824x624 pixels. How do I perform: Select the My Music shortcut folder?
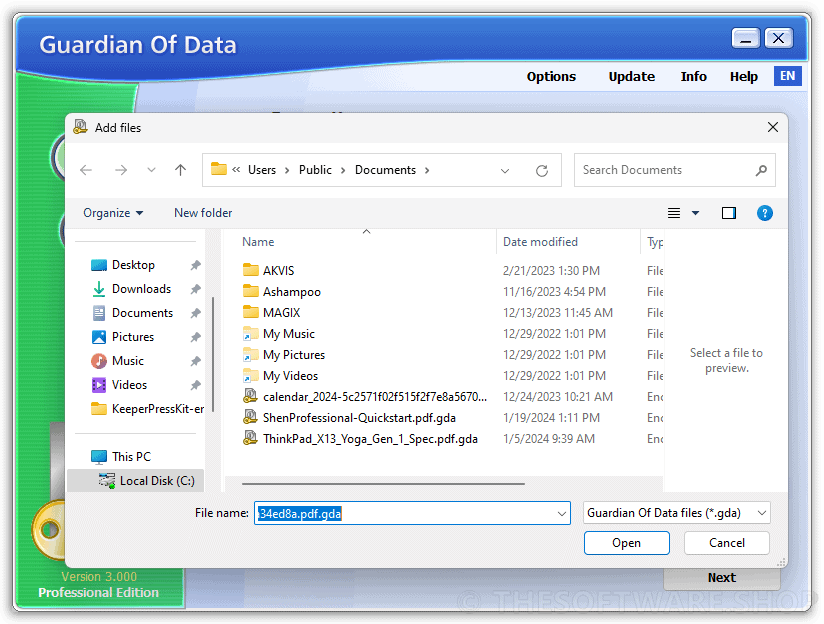click(289, 334)
